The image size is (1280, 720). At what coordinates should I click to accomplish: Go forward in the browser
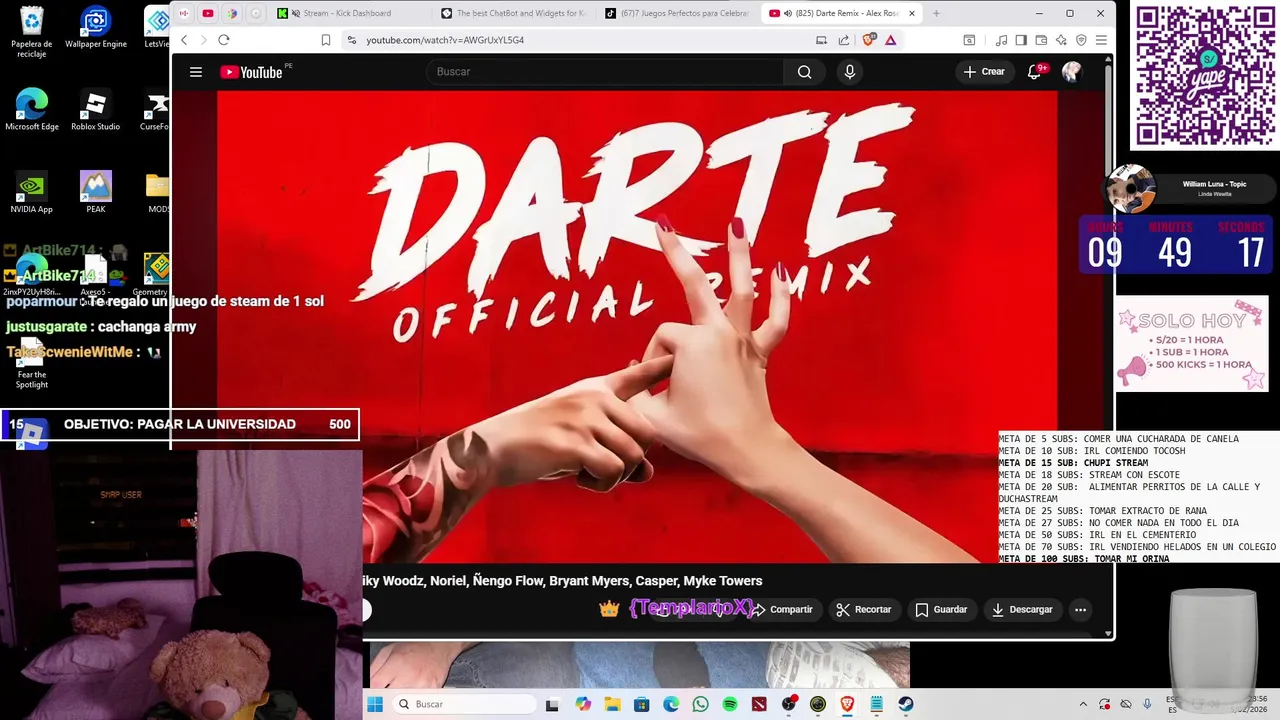tap(203, 40)
